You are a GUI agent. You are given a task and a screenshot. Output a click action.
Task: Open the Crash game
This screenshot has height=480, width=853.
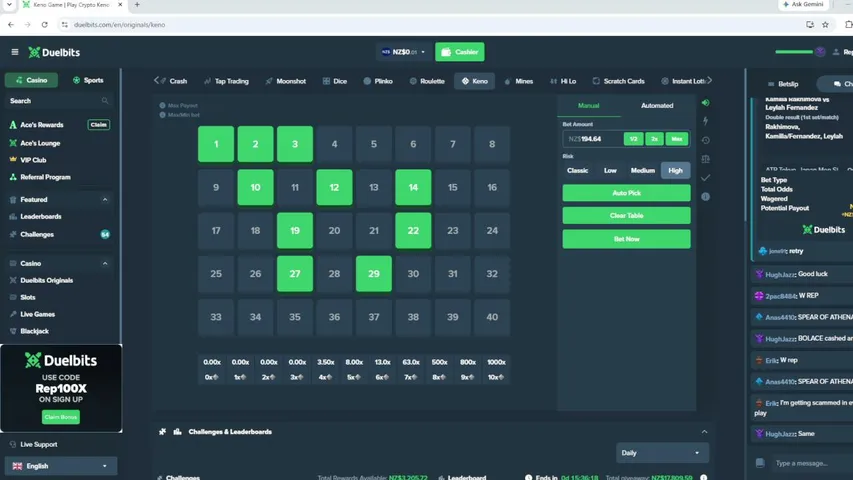pos(174,81)
